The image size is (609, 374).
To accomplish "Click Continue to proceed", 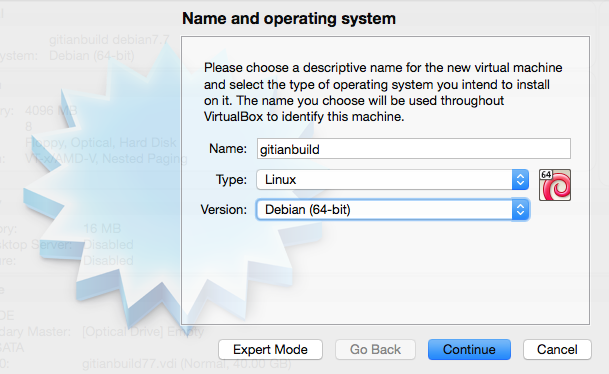I will coord(469,350).
